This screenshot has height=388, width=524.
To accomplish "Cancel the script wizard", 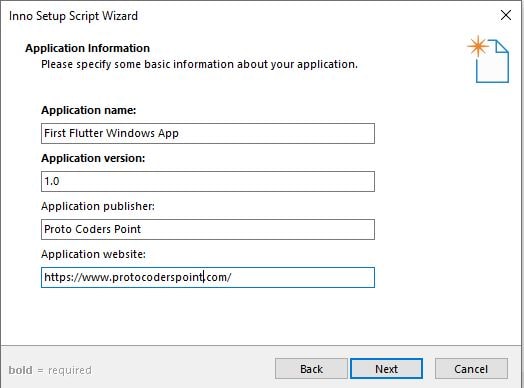I will point(471,369).
